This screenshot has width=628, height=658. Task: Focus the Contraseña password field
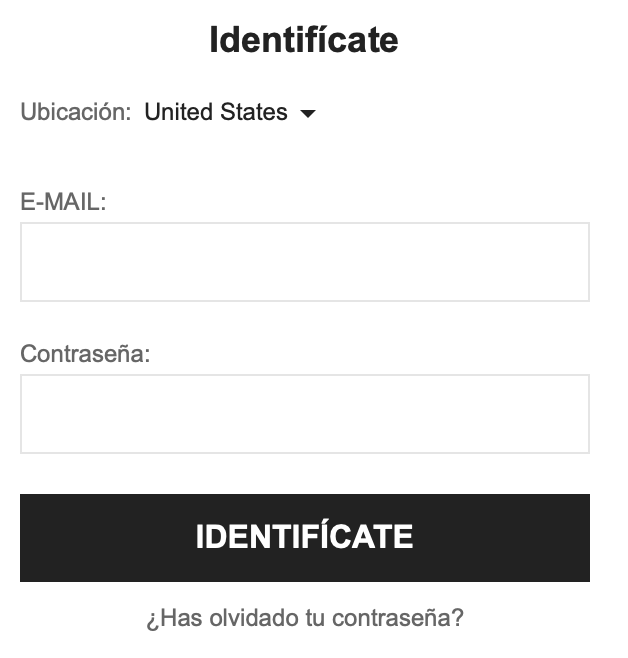[x=304, y=414]
